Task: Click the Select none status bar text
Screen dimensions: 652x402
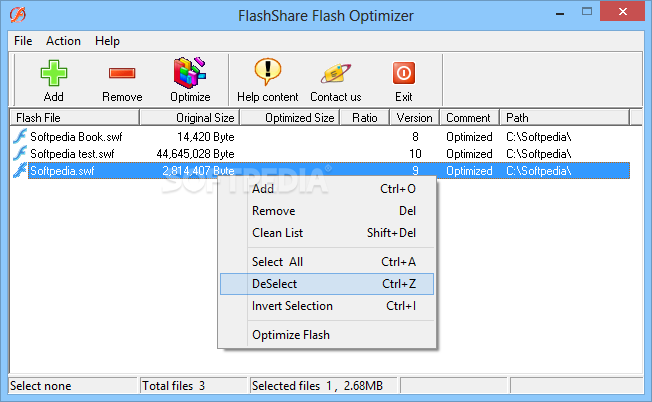Action: click(x=40, y=386)
